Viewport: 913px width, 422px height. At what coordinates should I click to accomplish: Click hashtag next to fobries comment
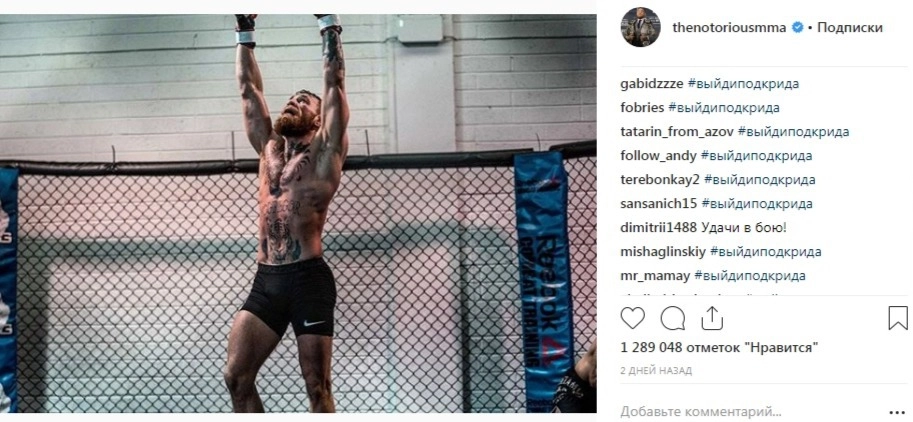[724, 108]
